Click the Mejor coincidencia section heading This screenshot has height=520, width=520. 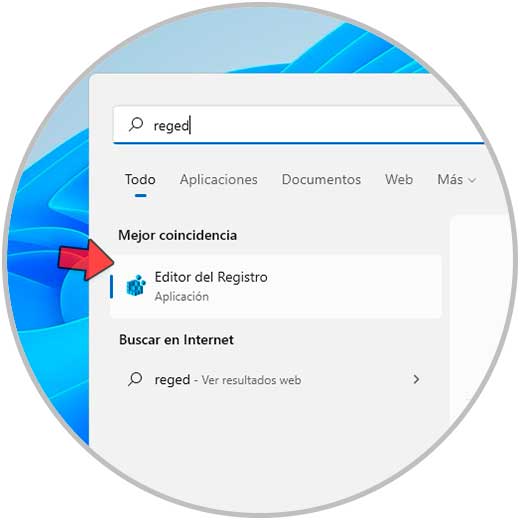tap(178, 235)
